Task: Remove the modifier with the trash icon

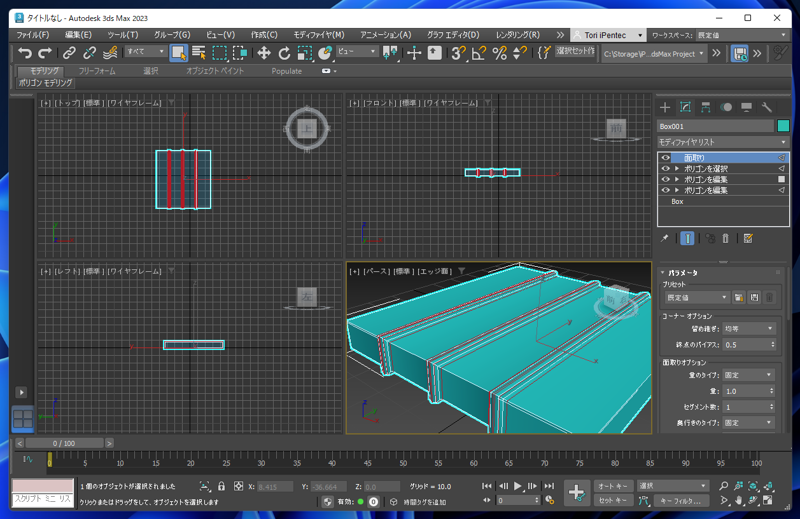Action: pos(726,238)
